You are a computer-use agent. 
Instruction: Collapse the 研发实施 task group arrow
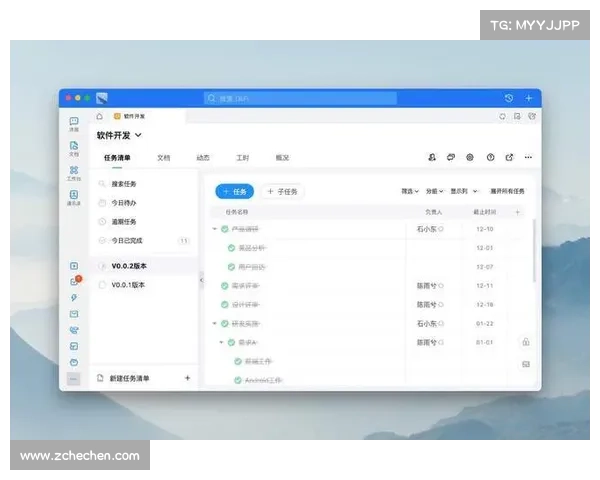point(214,323)
